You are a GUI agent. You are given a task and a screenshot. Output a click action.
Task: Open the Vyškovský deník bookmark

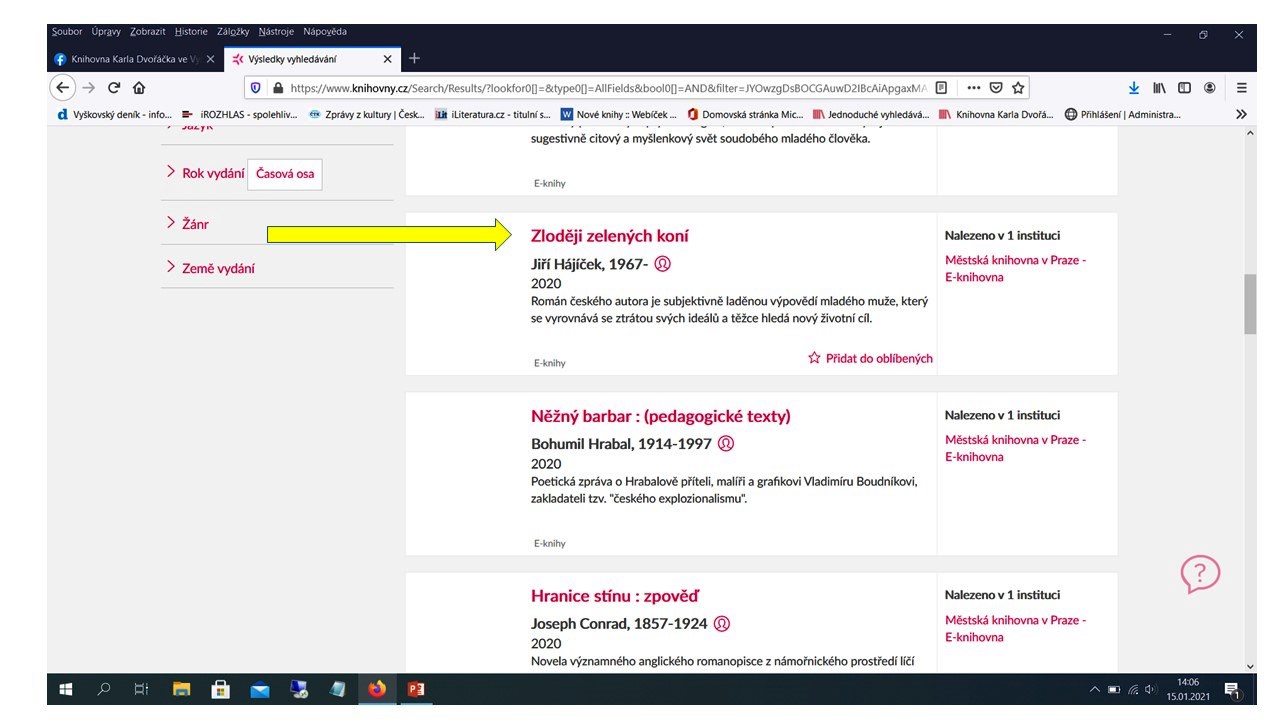coord(115,114)
